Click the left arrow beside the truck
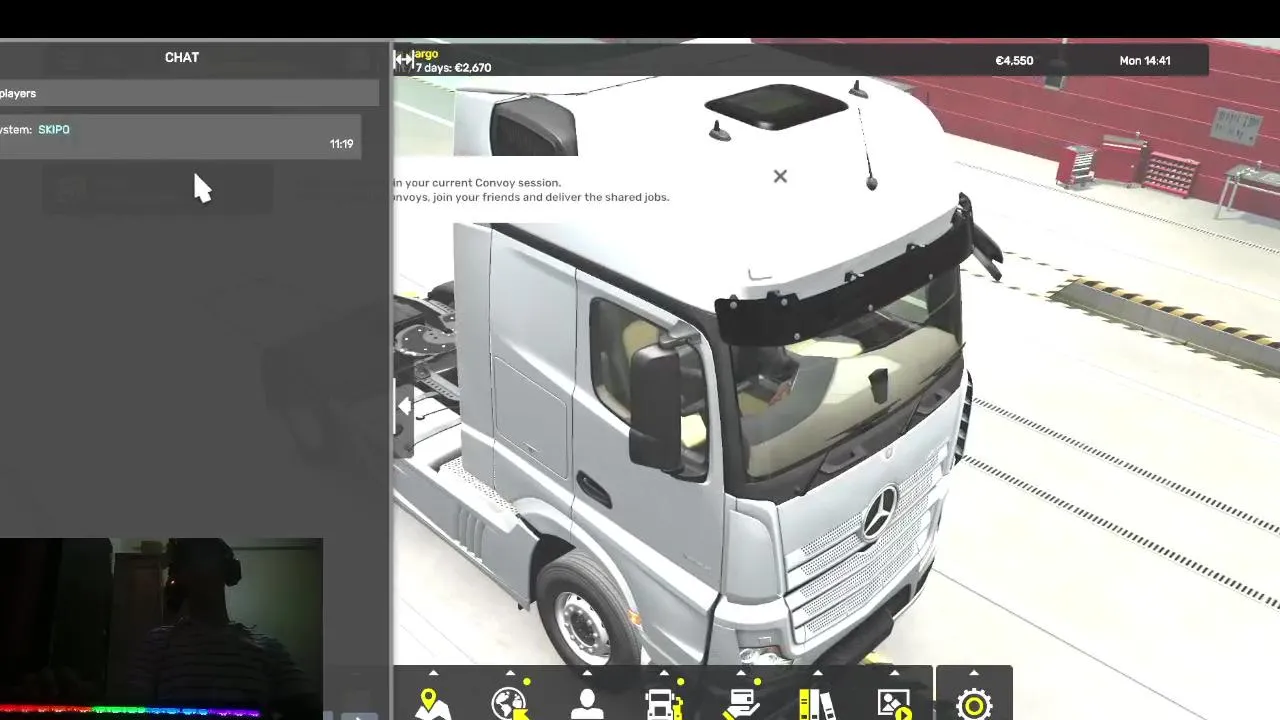The image size is (1280, 720). pos(404,407)
